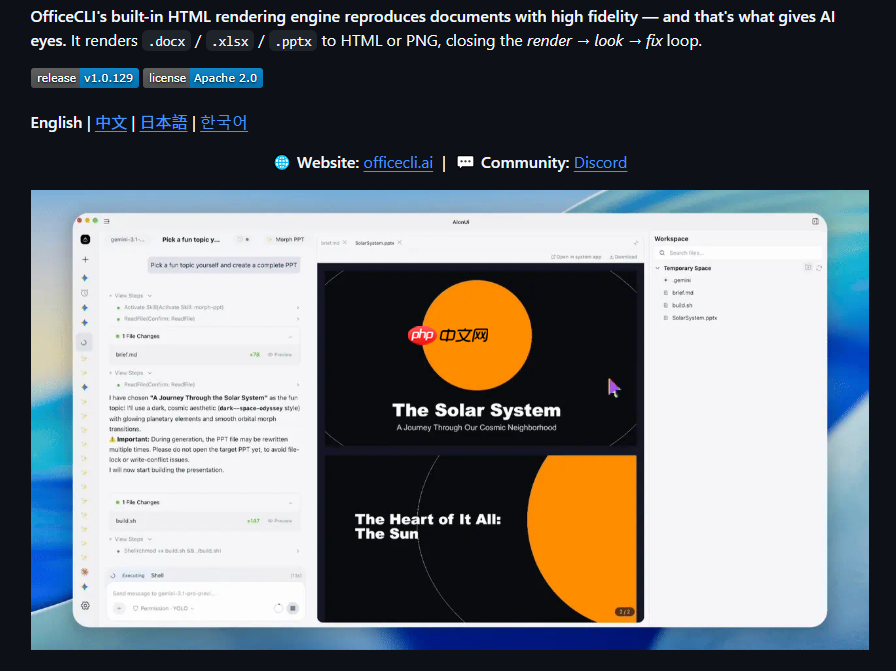Screen dimensions: 896x671
Task: Close the brief.md tab in preview pane
Action: 345,243
